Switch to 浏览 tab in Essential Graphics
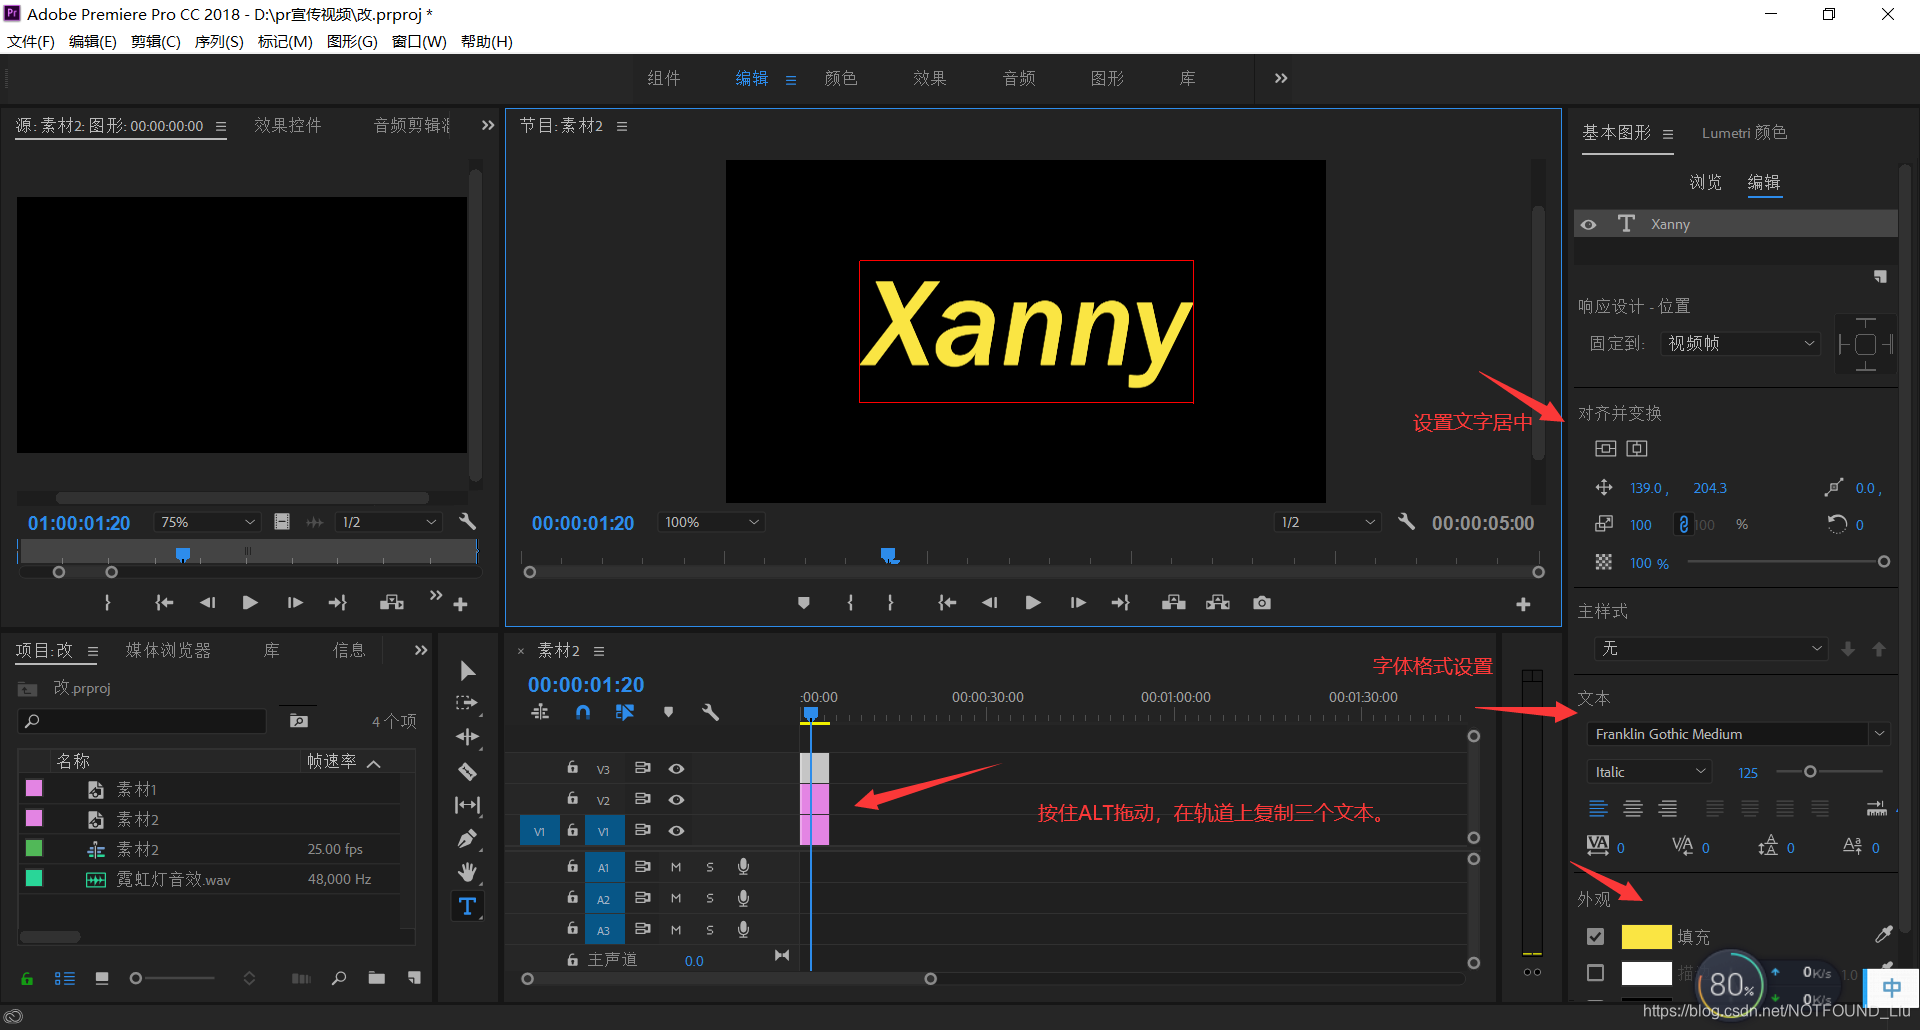Viewport: 1920px width, 1030px height. [1706, 182]
